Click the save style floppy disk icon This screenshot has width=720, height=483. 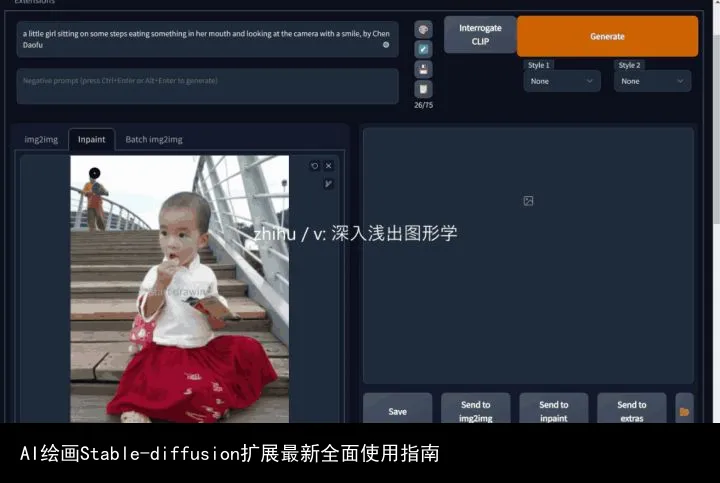point(423,69)
